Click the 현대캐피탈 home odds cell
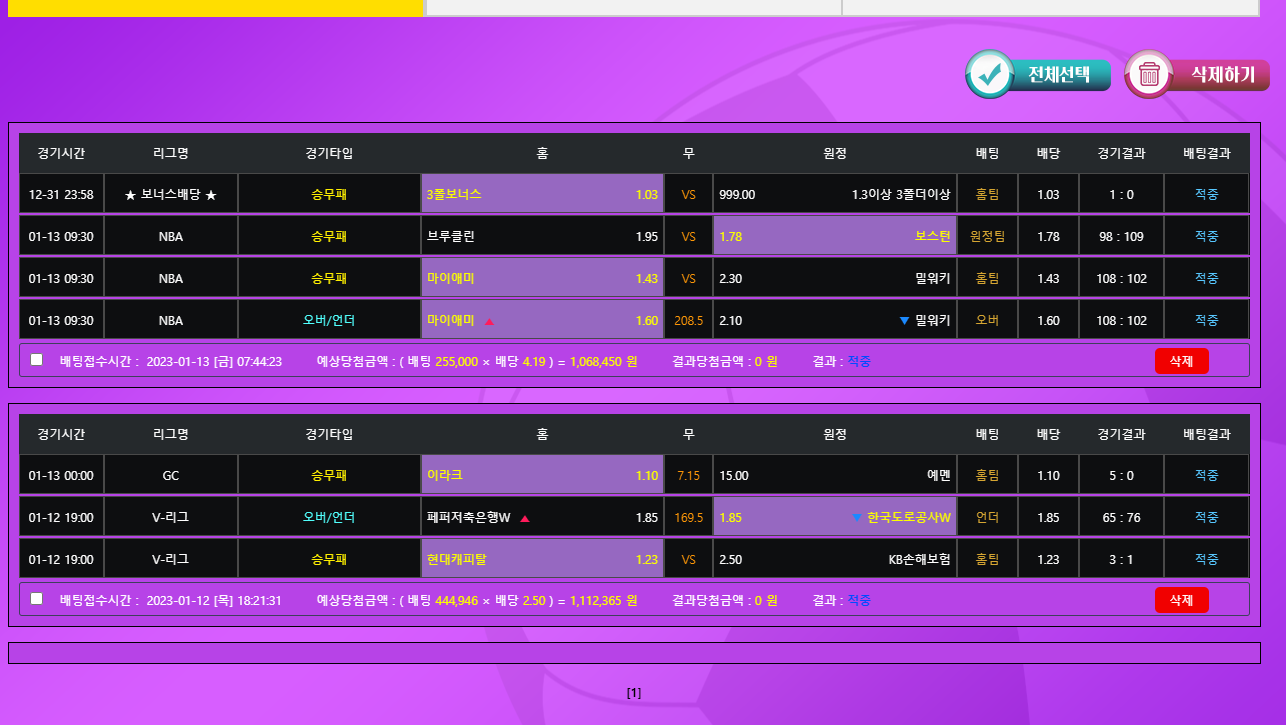 (x=542, y=560)
